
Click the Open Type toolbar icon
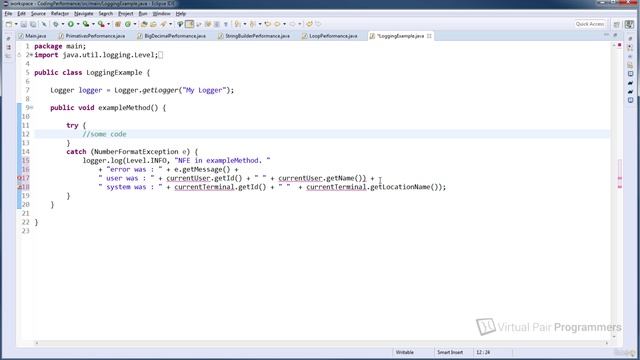coord(144,24)
